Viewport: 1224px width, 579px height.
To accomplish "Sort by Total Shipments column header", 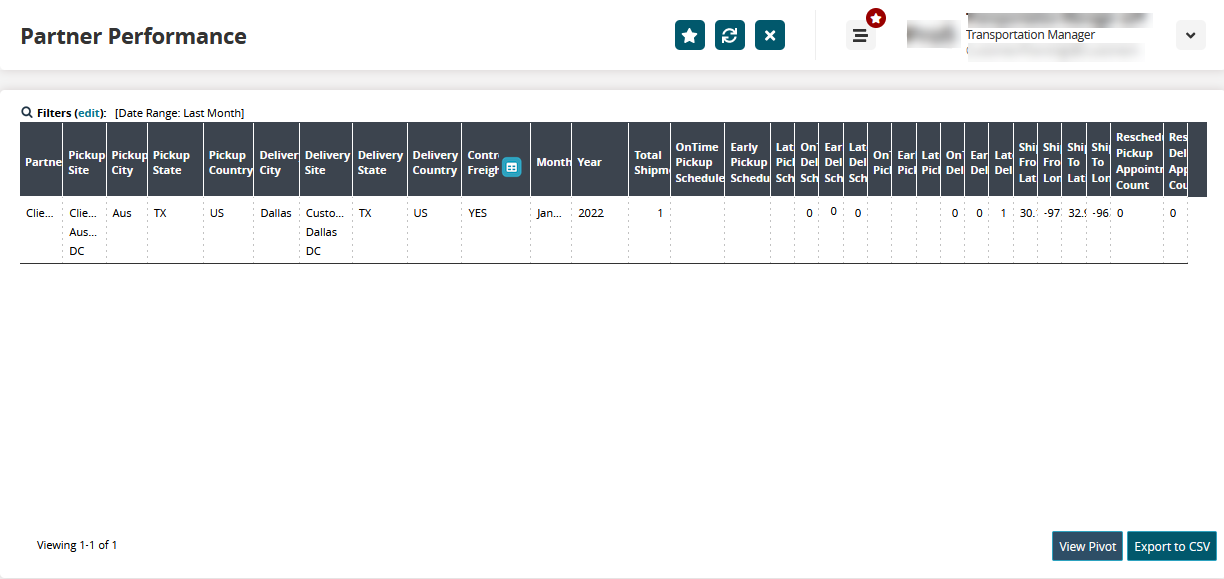I will click(650, 161).
